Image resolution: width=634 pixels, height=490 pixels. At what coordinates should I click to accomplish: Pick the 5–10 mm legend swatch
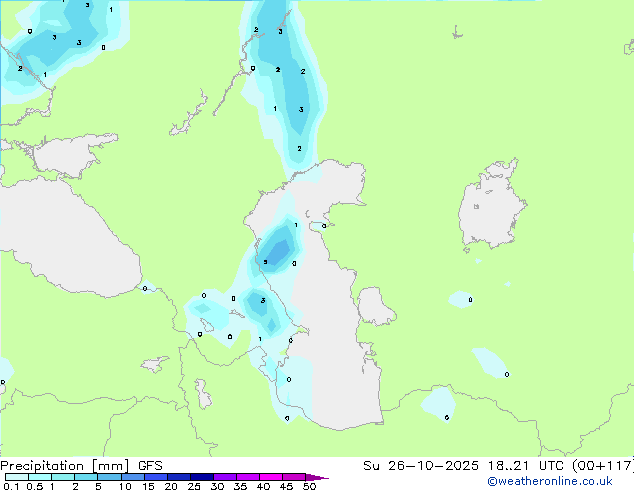tap(109, 477)
